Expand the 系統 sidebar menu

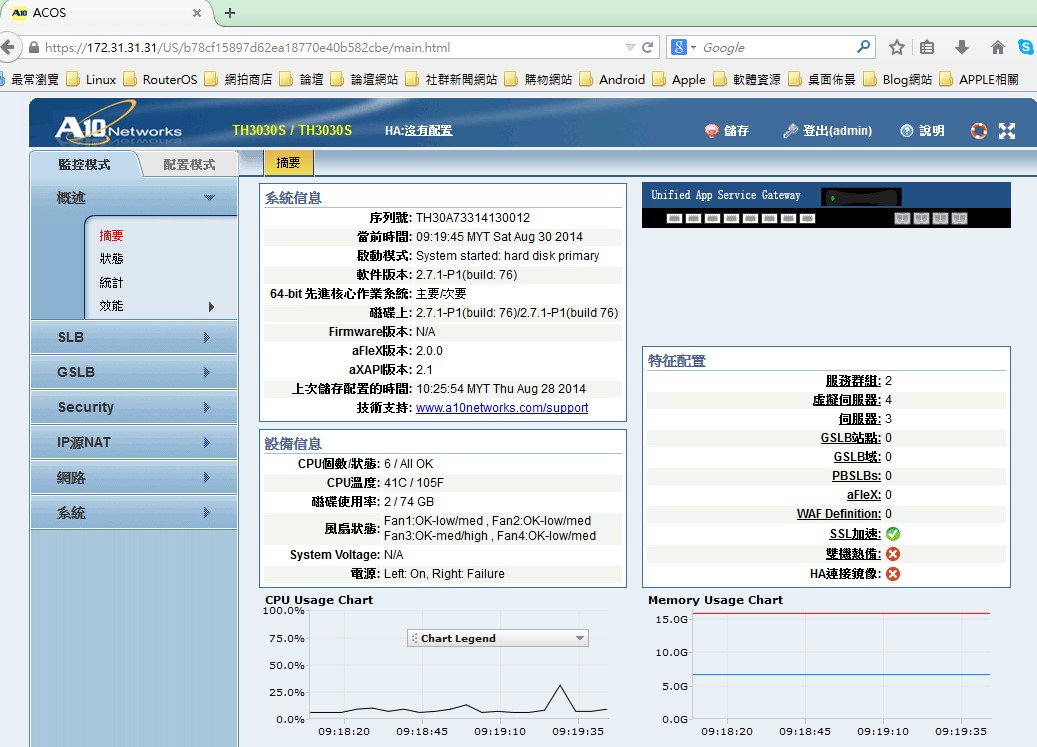point(134,512)
